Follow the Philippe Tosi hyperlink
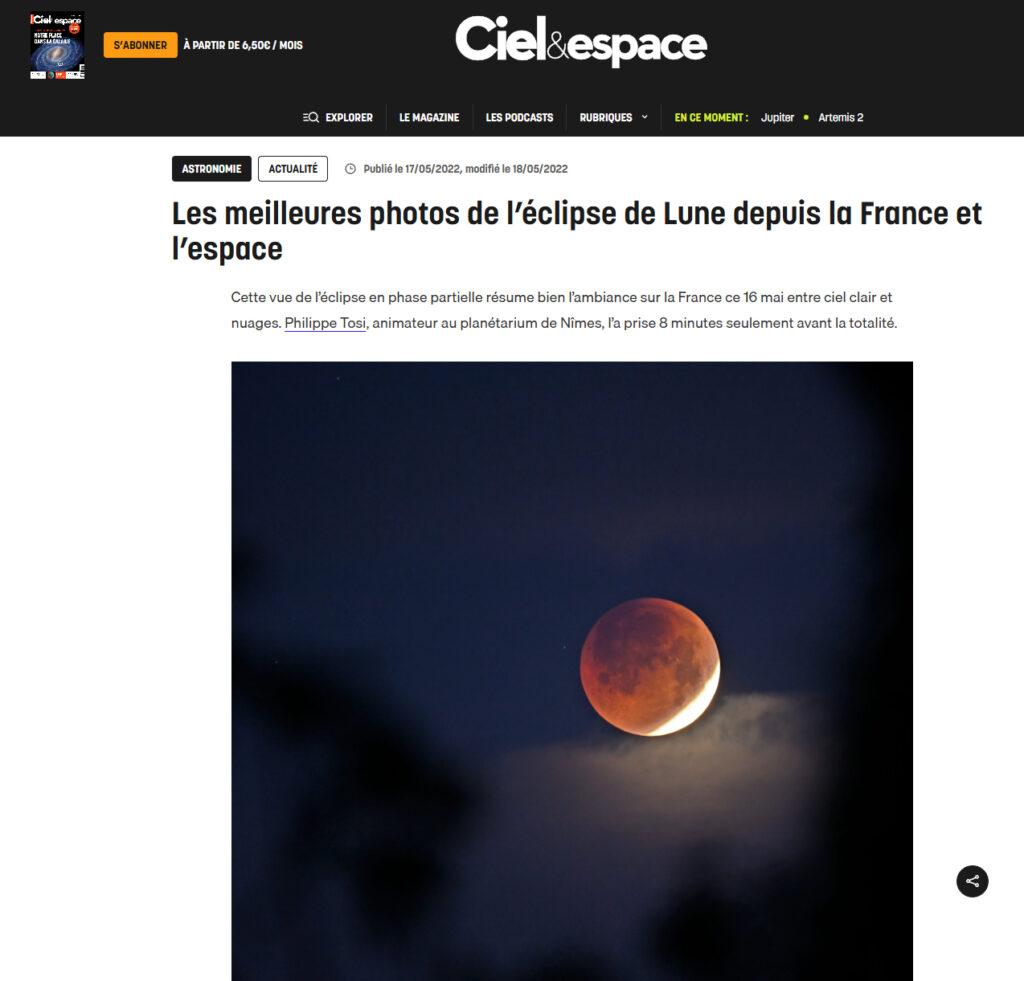 tap(325, 323)
